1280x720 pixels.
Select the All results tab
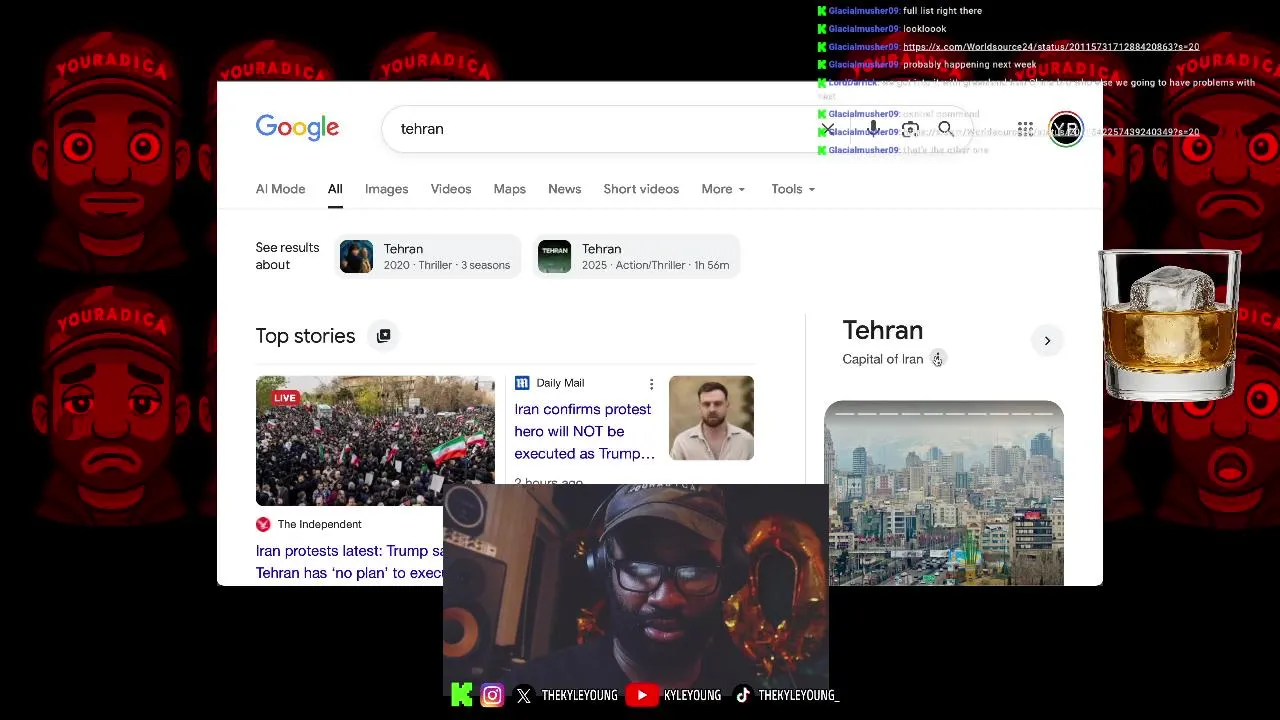coord(335,189)
